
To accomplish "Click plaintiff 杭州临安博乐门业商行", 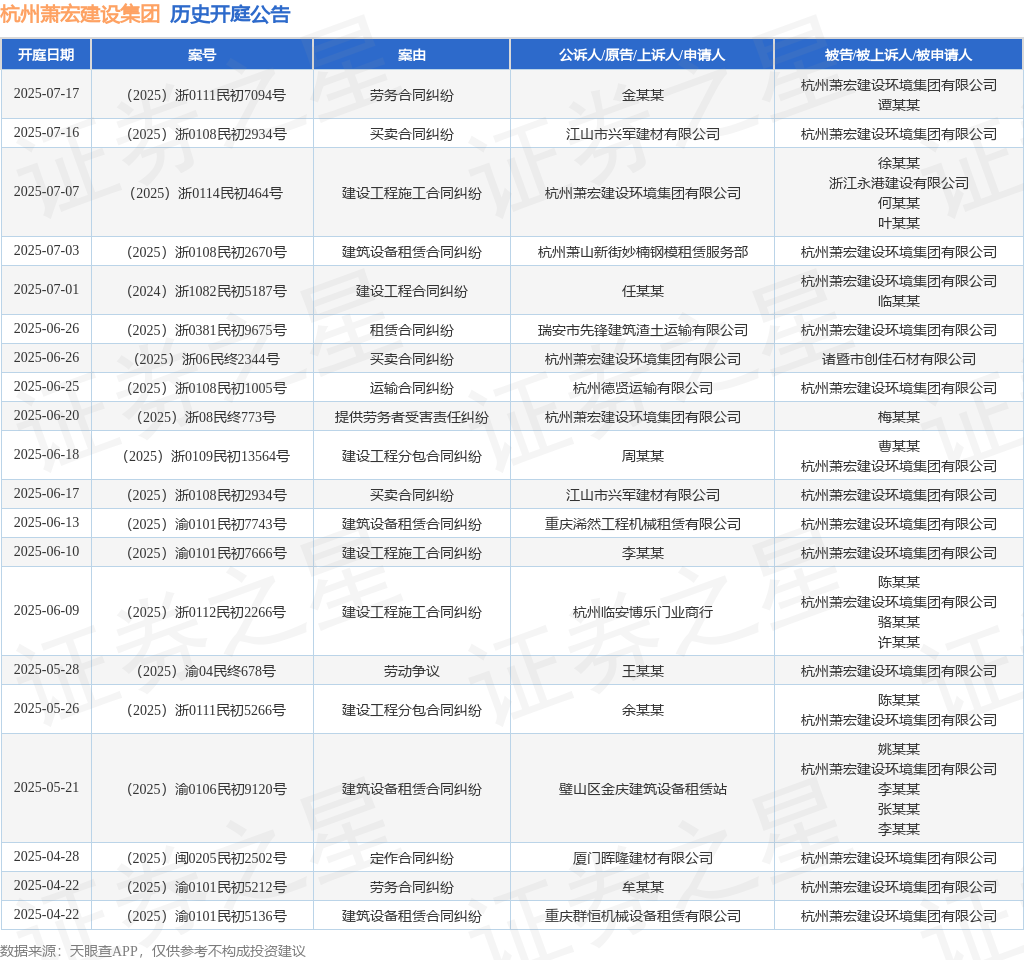I will click(x=643, y=613).
